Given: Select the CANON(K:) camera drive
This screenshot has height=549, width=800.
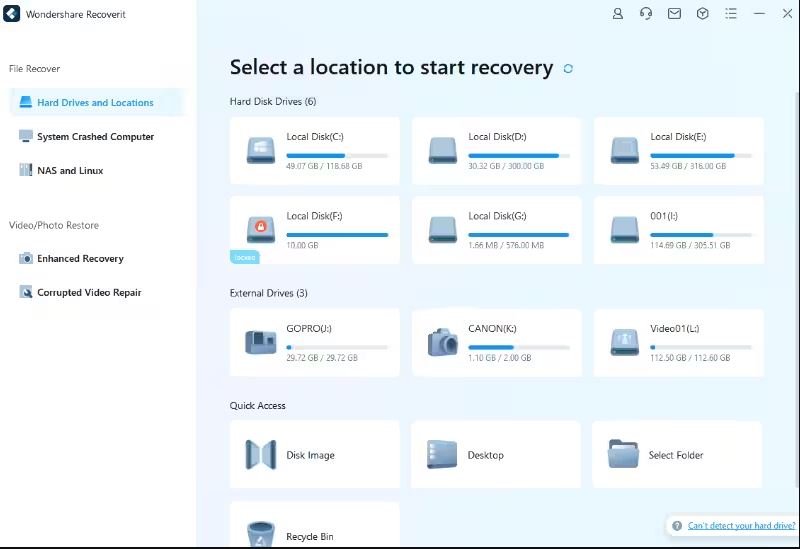Looking at the screenshot, I should tap(496, 342).
